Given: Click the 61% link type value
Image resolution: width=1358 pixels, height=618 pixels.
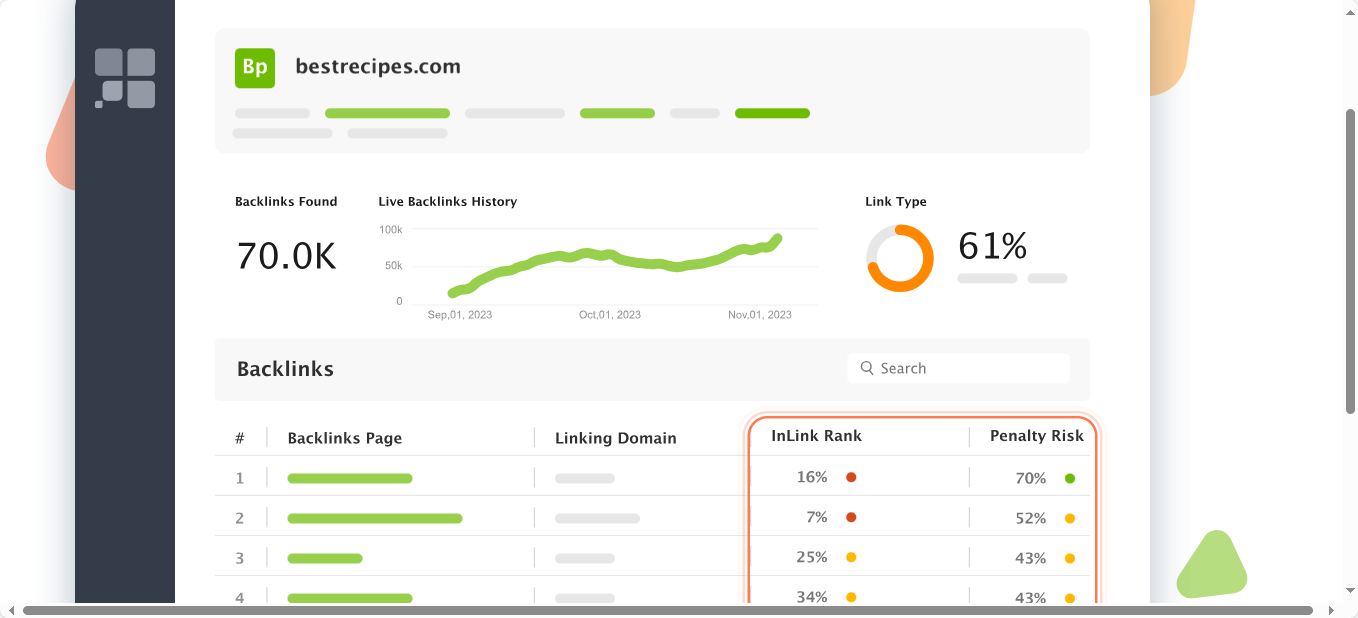Looking at the screenshot, I should click(993, 246).
